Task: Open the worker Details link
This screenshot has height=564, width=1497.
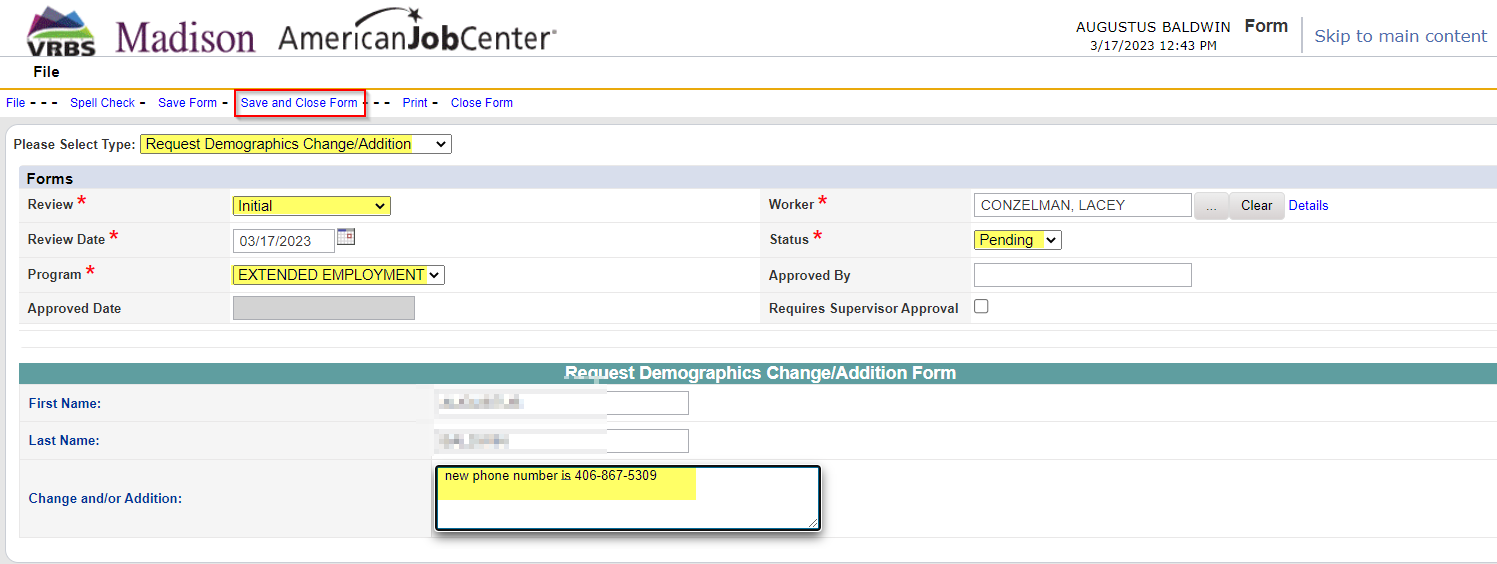Action: 1308,205
